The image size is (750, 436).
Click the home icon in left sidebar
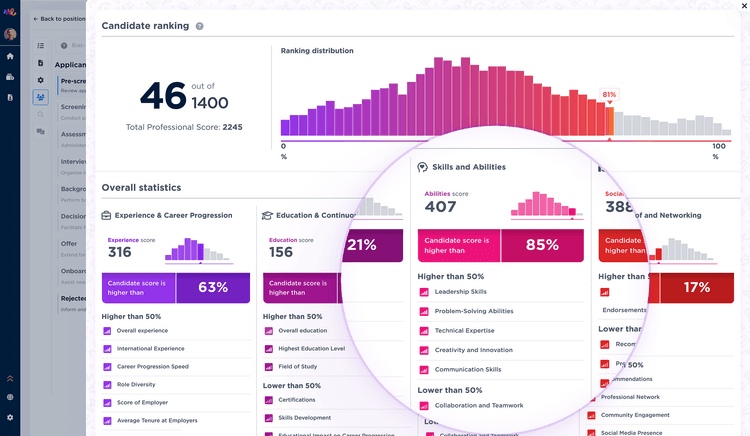(10, 57)
